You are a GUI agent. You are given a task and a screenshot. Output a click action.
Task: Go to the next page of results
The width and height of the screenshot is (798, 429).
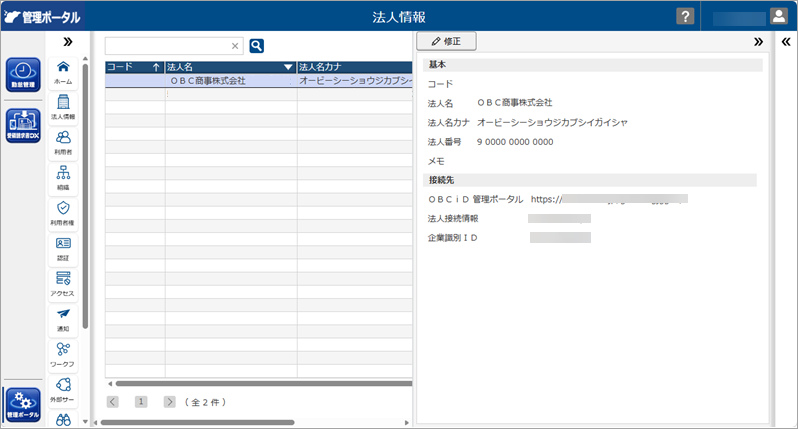click(169, 402)
